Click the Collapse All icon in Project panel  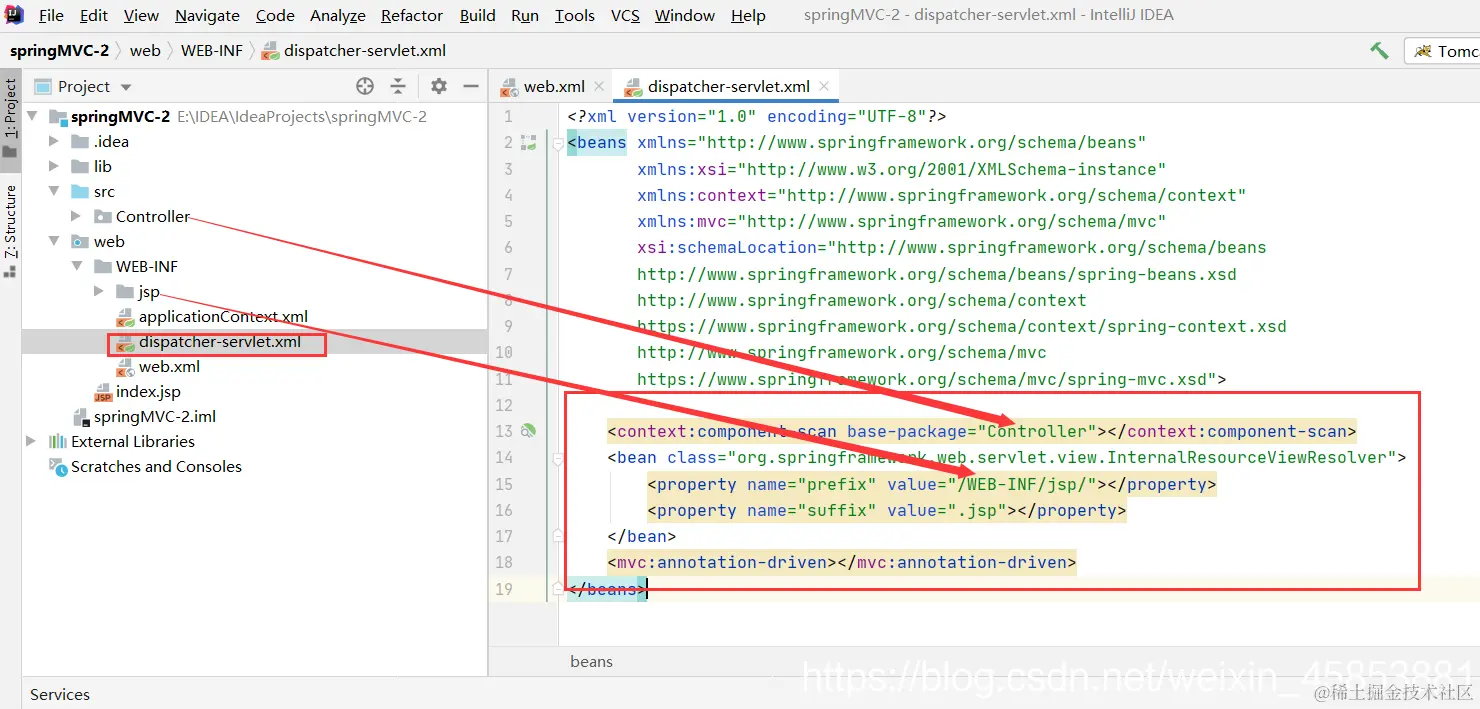coord(398,86)
